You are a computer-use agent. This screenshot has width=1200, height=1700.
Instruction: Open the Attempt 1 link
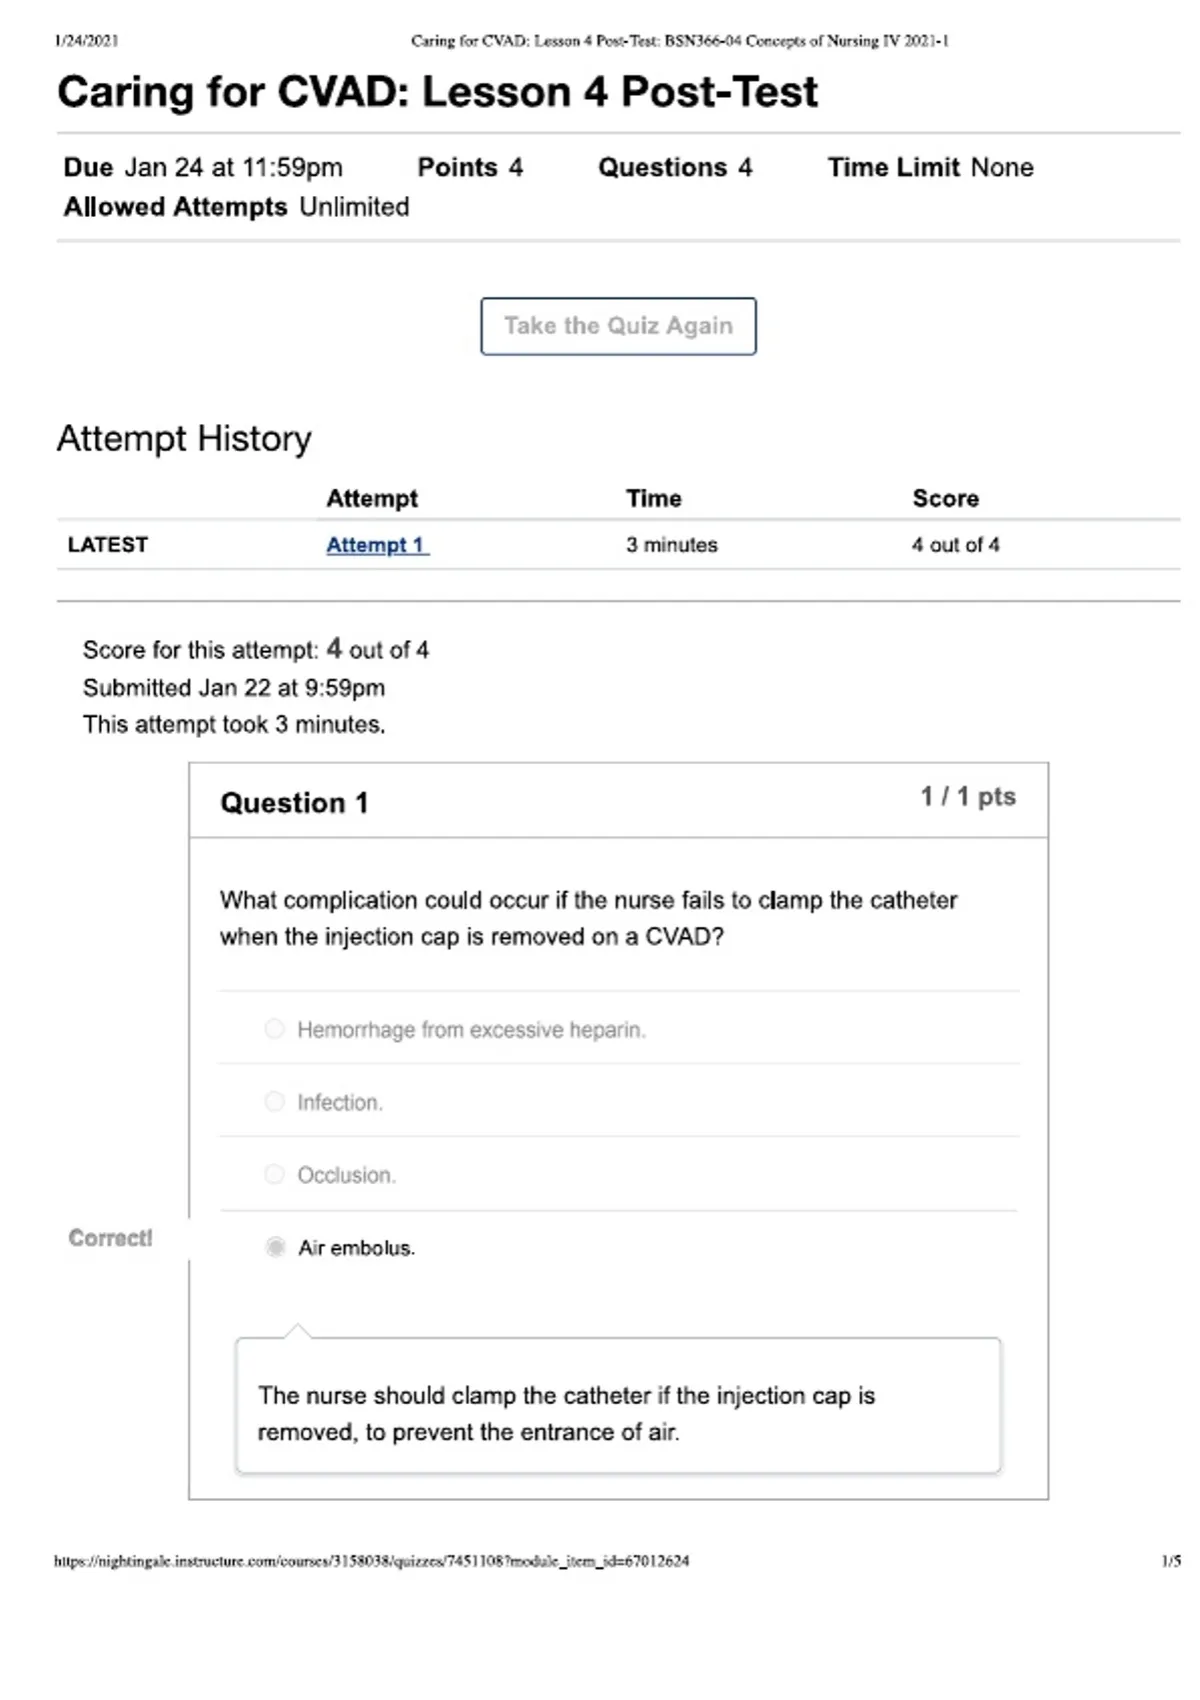[378, 545]
